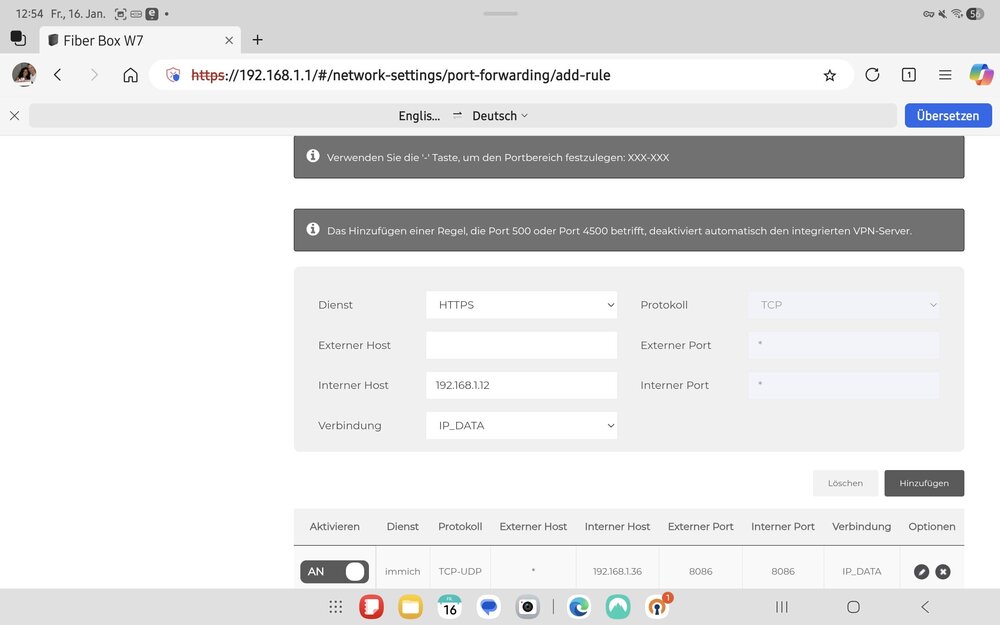The image size is (1000, 625).
Task: Open the app drawer grid icon
Action: (335, 607)
